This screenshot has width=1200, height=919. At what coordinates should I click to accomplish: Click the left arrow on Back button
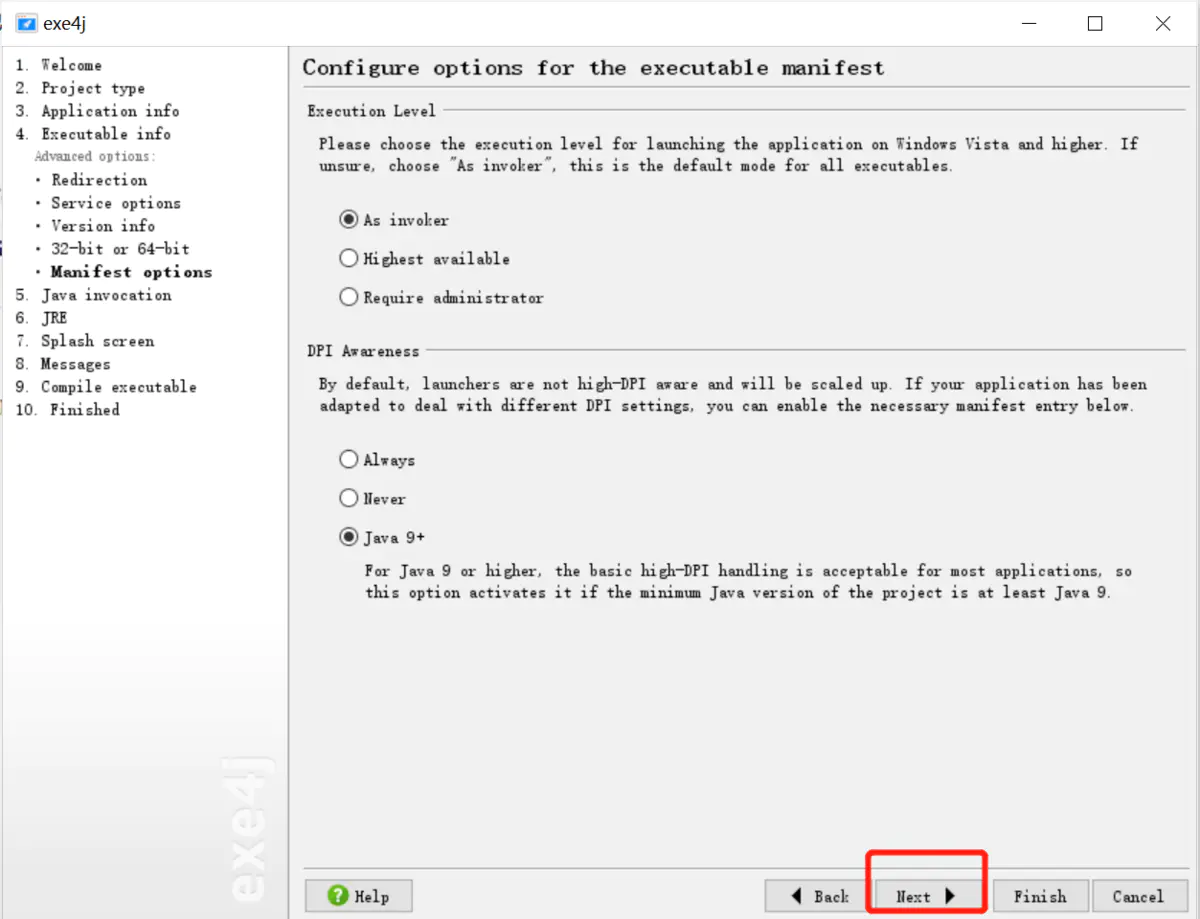coord(797,896)
